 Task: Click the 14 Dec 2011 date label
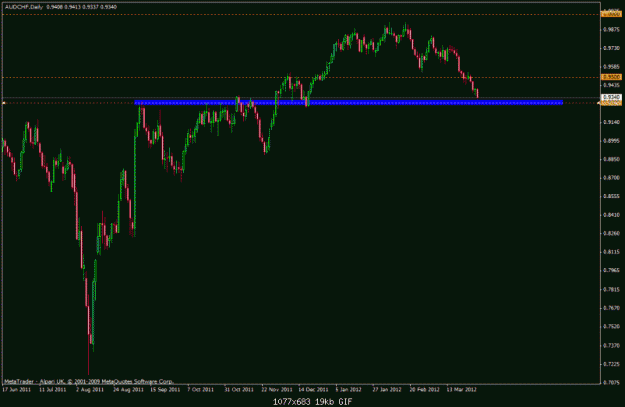pos(313,389)
